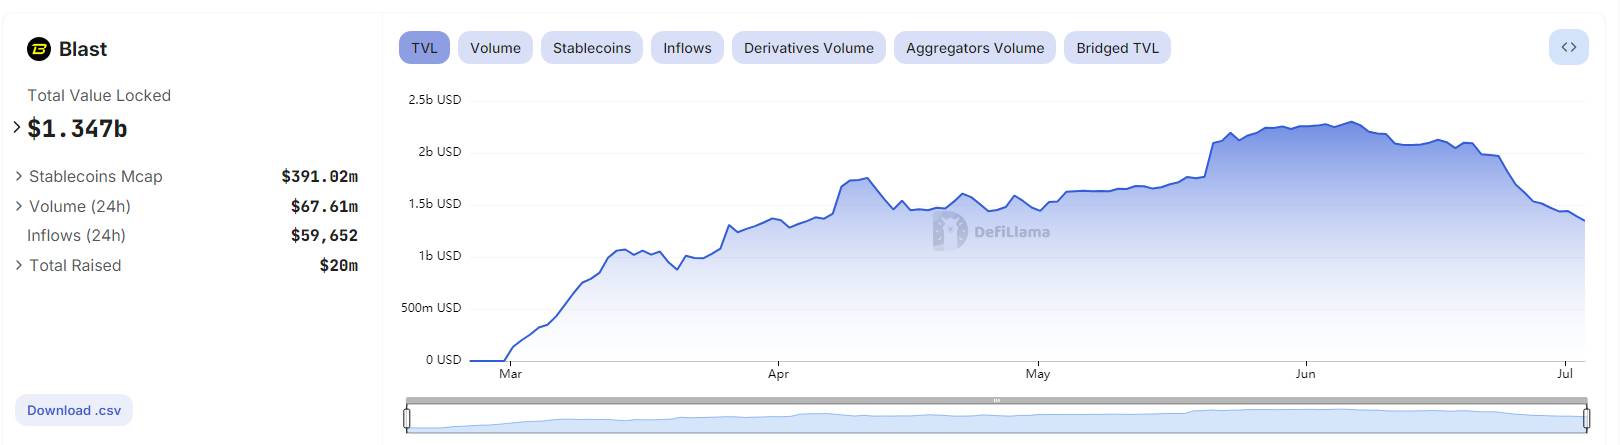Grab the left range slider handle

(x=407, y=419)
